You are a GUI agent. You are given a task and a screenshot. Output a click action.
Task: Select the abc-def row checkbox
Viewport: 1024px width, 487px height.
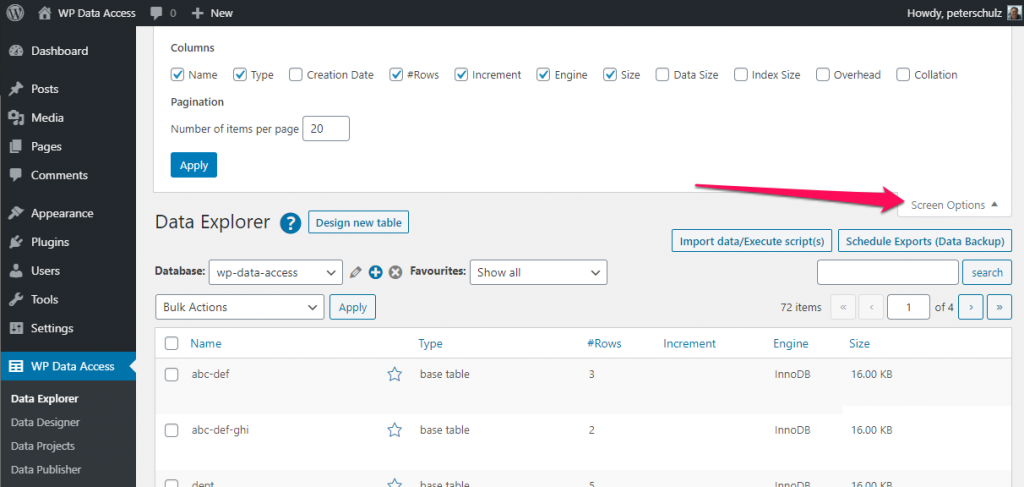pos(172,375)
